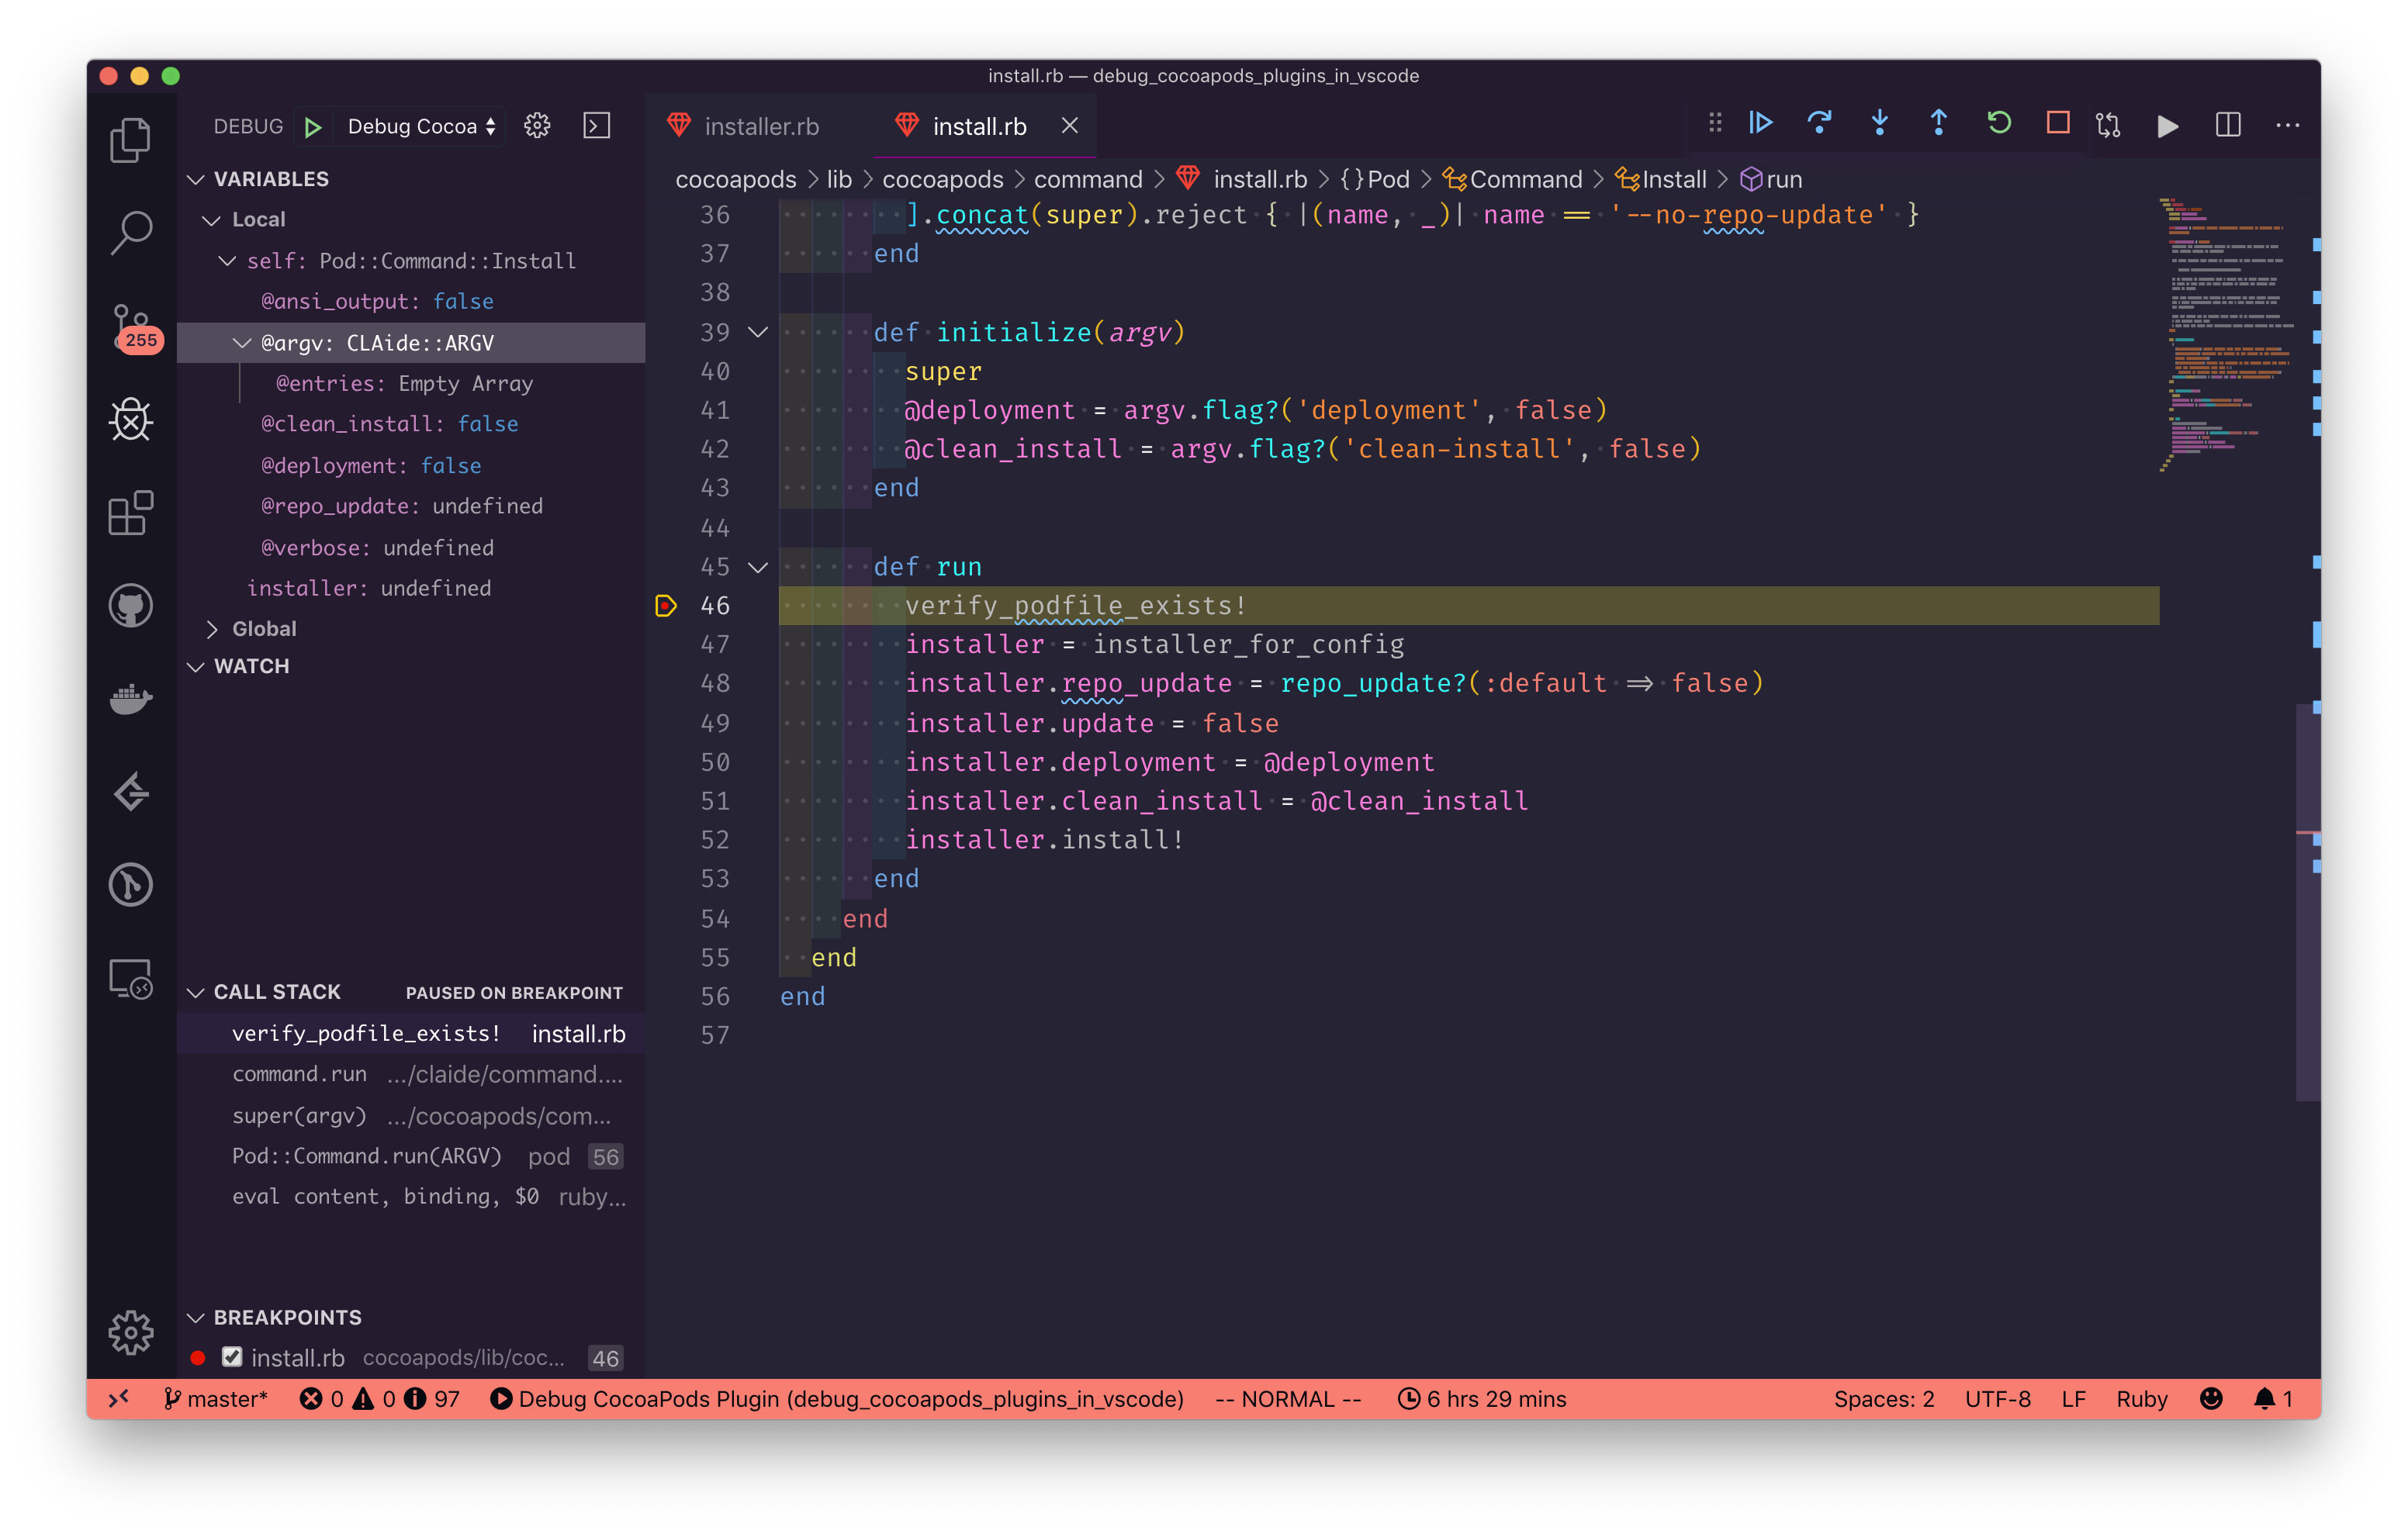Open launch.json with debug gear icon
The height and width of the screenshot is (1534, 2408).
tap(537, 126)
